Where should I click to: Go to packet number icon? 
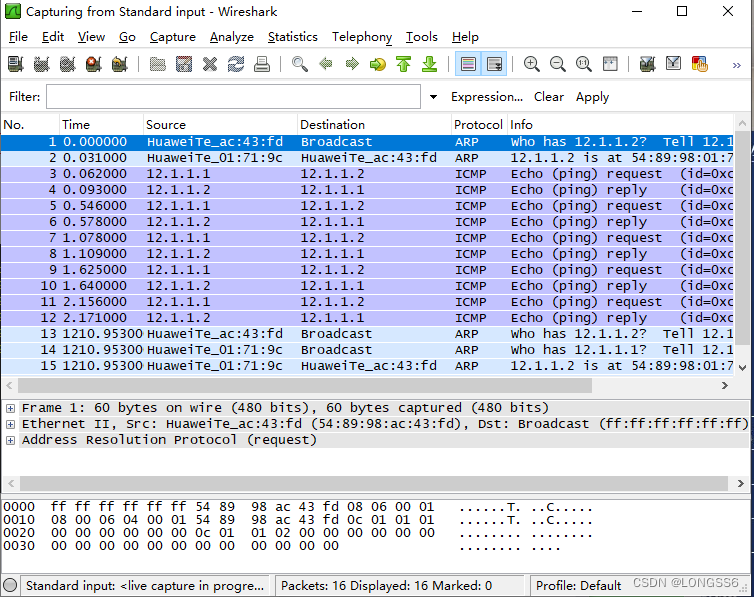coord(378,64)
